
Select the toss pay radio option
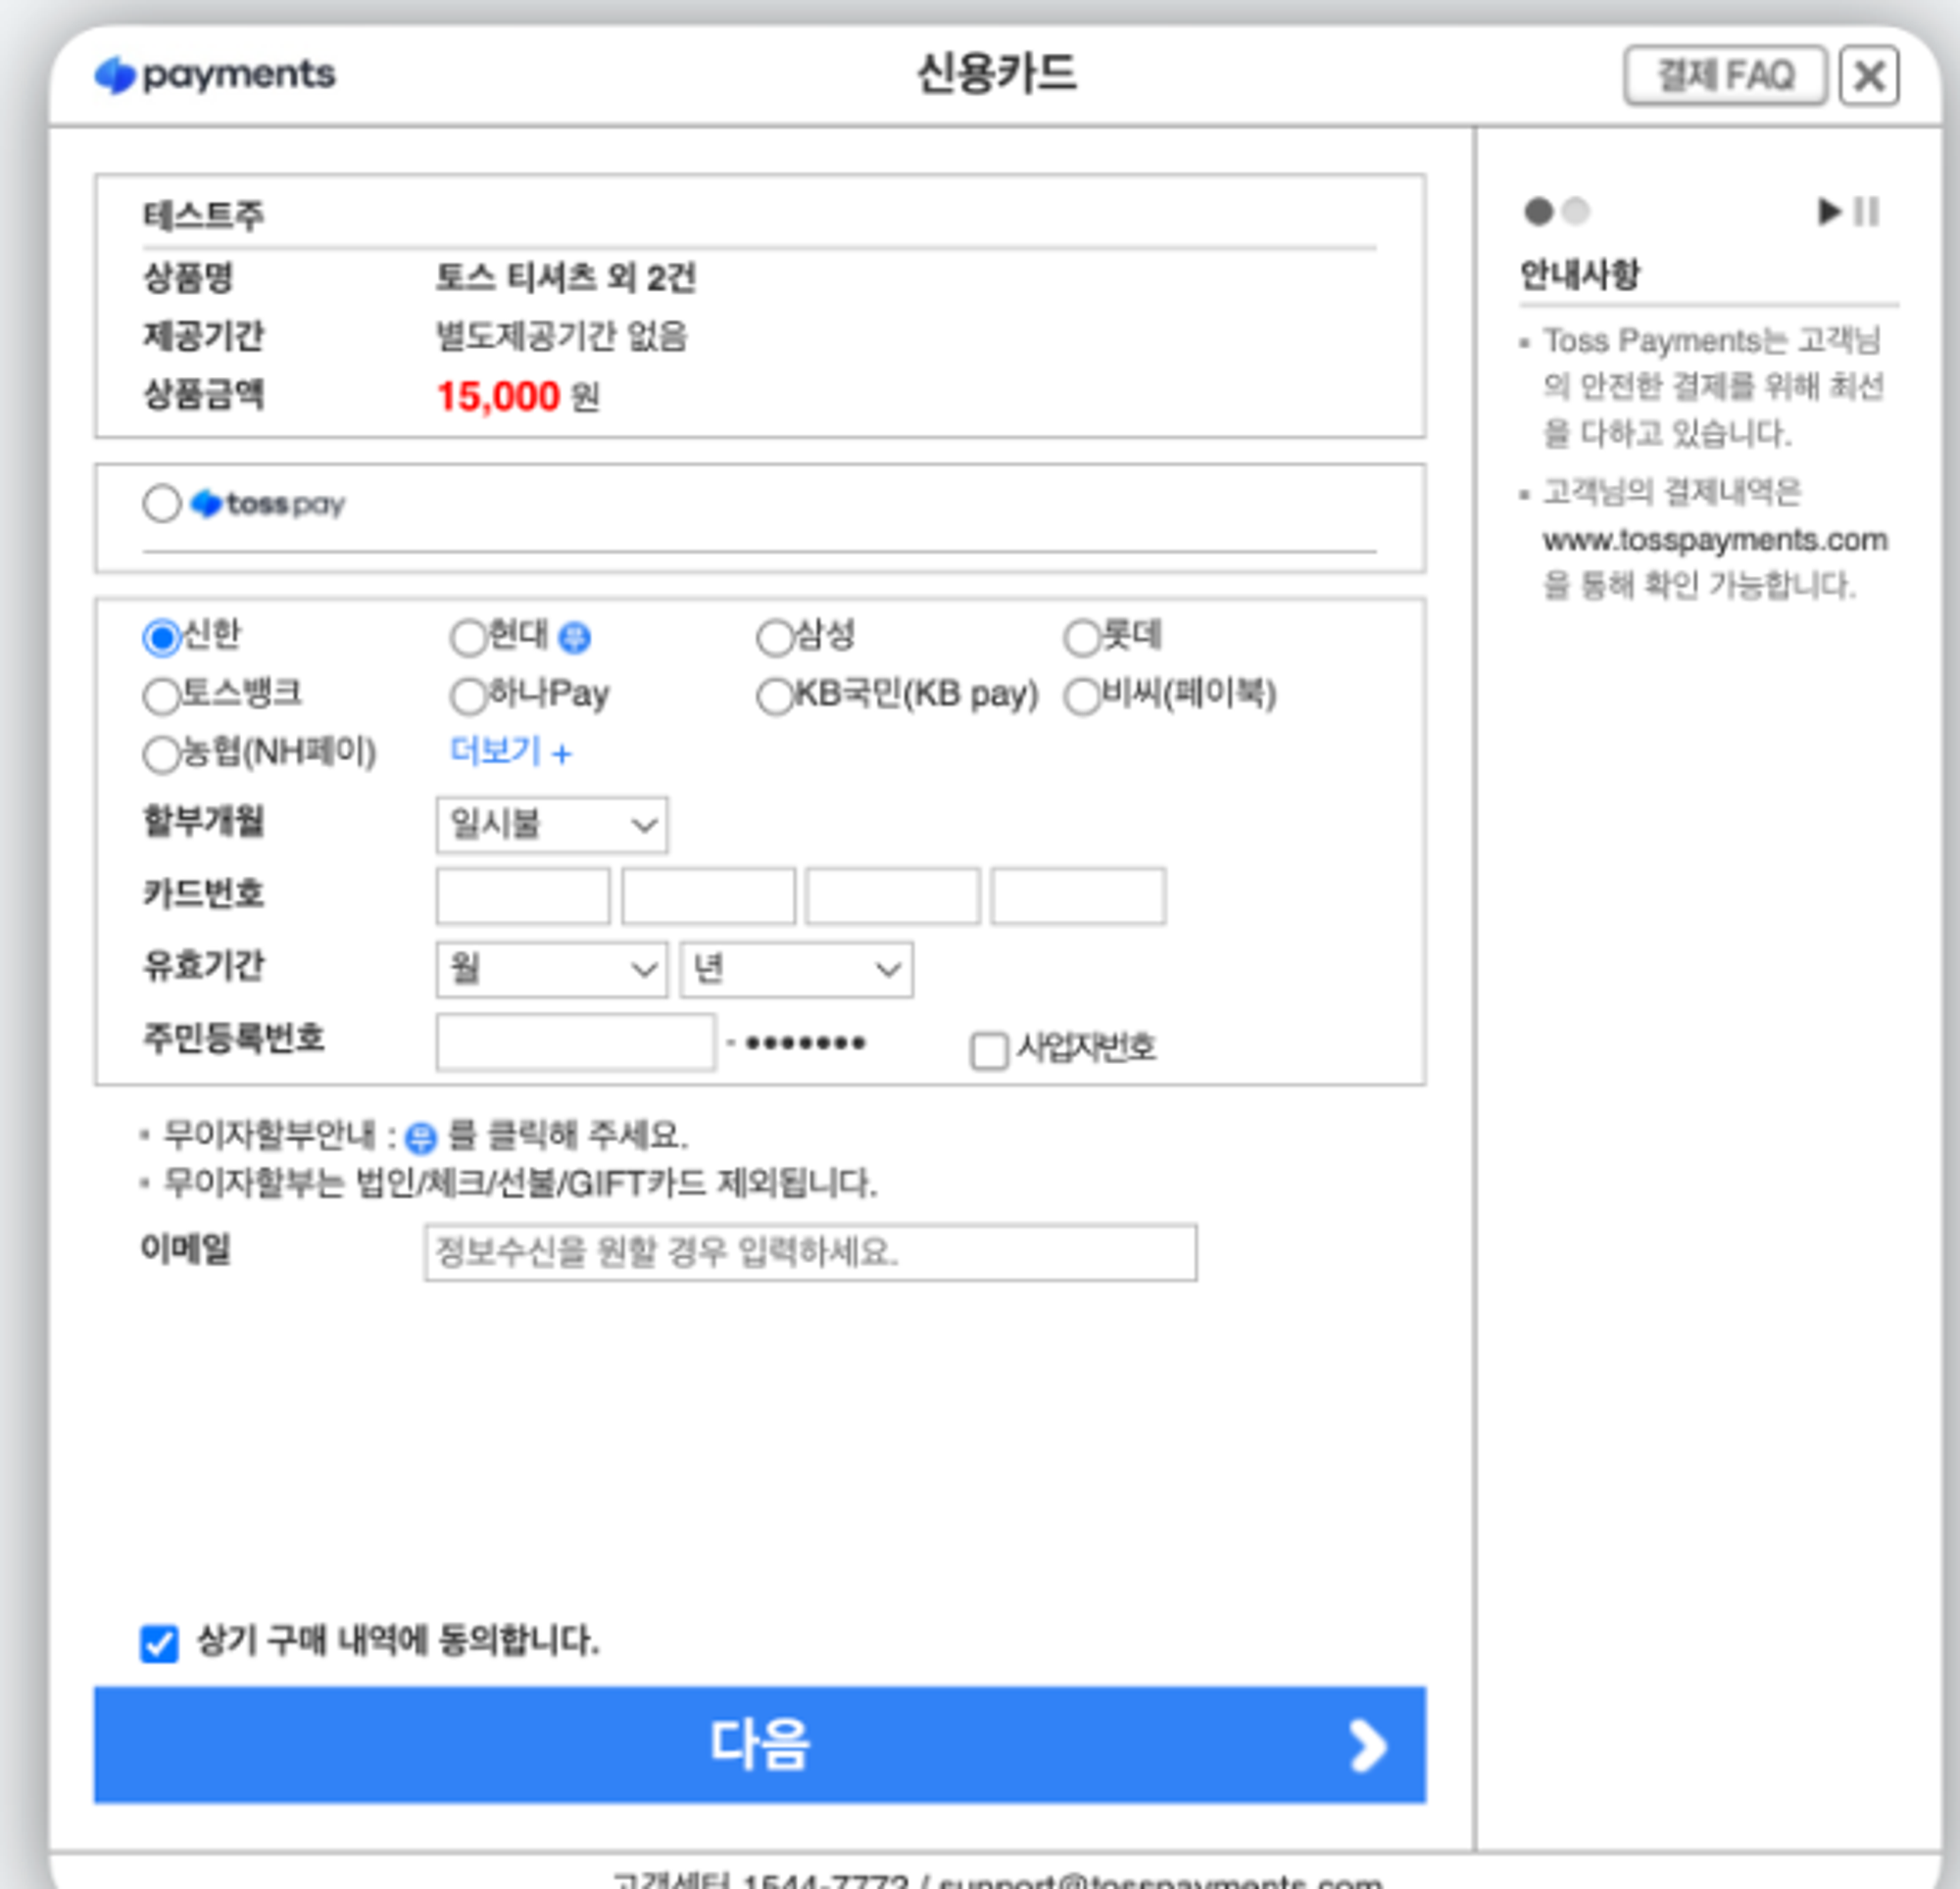pos(161,503)
